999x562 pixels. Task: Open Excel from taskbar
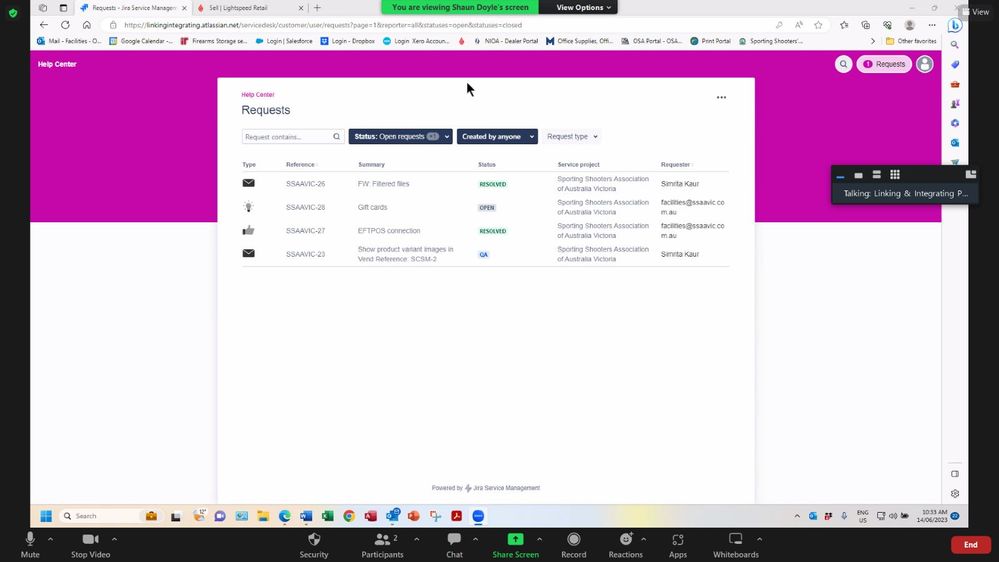(327, 515)
